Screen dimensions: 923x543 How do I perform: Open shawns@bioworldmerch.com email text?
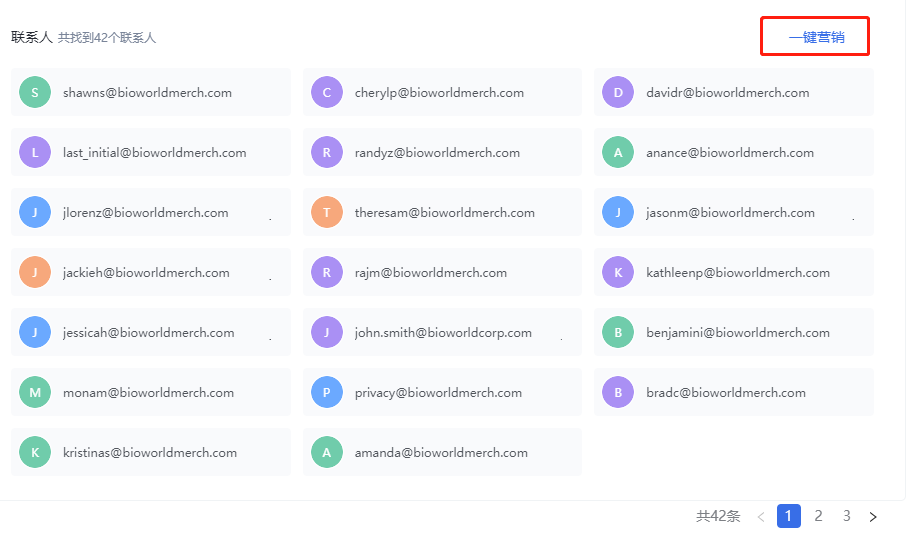(147, 92)
